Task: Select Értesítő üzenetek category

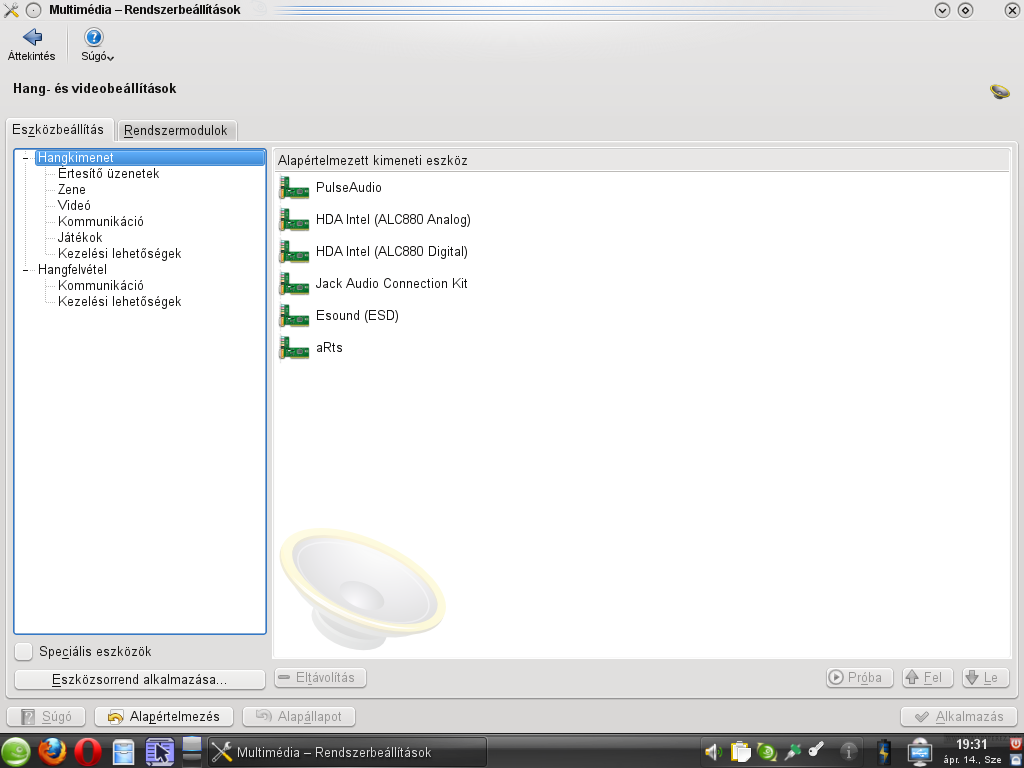Action: [108, 173]
